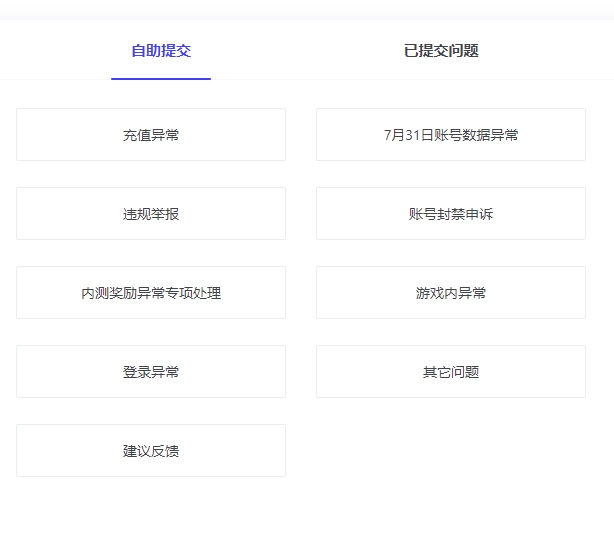Image resolution: width=614 pixels, height=534 pixels.
Task: Click blue underline beneath 自助提交
Action: [161, 79]
